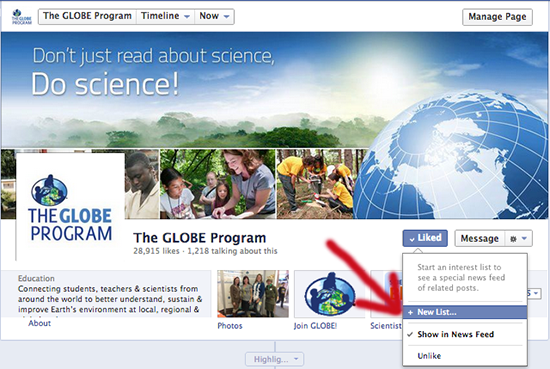Click the small GLOBE Program logo in header
Viewport: 550px width, 369px height.
click(22, 16)
